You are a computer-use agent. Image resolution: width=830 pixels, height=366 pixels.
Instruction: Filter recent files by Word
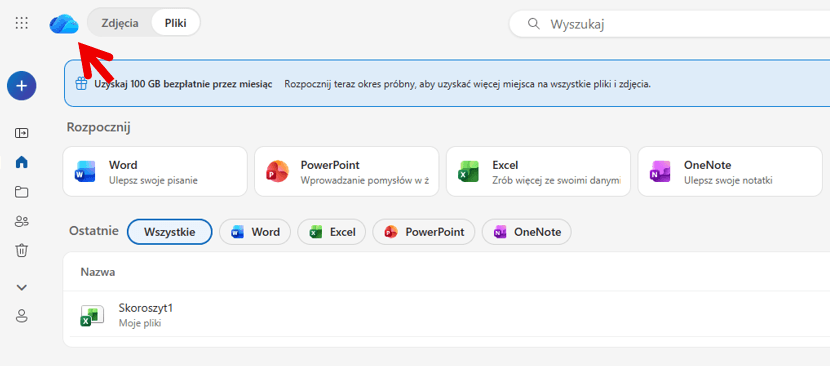coord(255,232)
